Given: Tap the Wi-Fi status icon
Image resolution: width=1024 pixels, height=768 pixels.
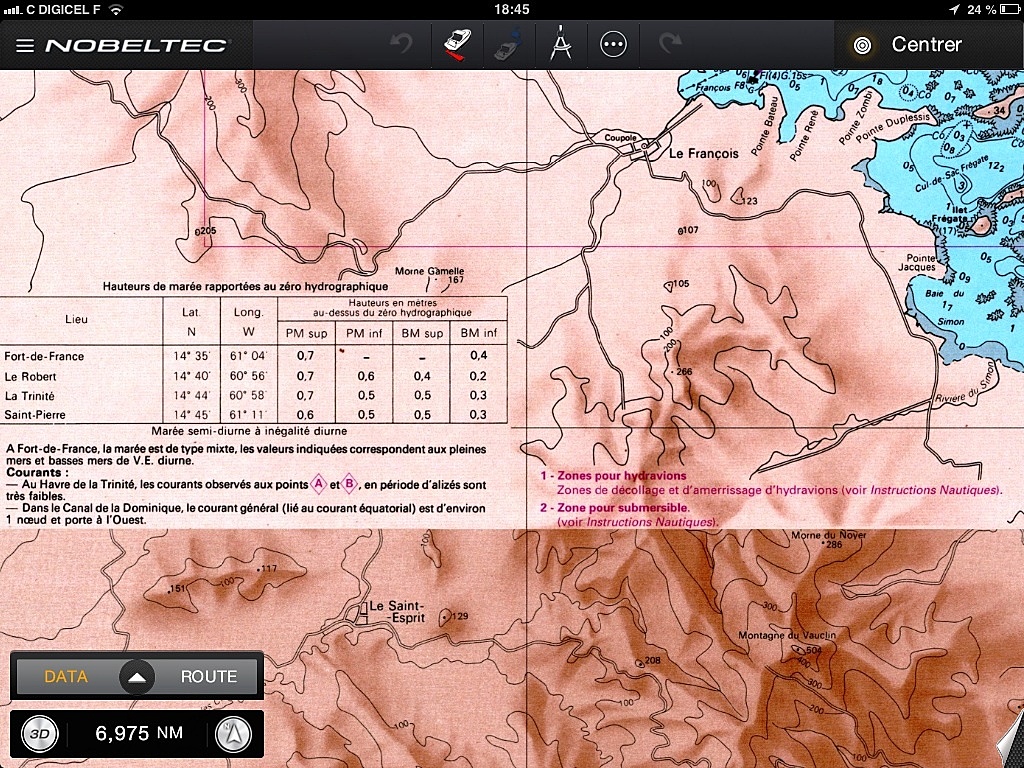Looking at the screenshot, I should (116, 9).
